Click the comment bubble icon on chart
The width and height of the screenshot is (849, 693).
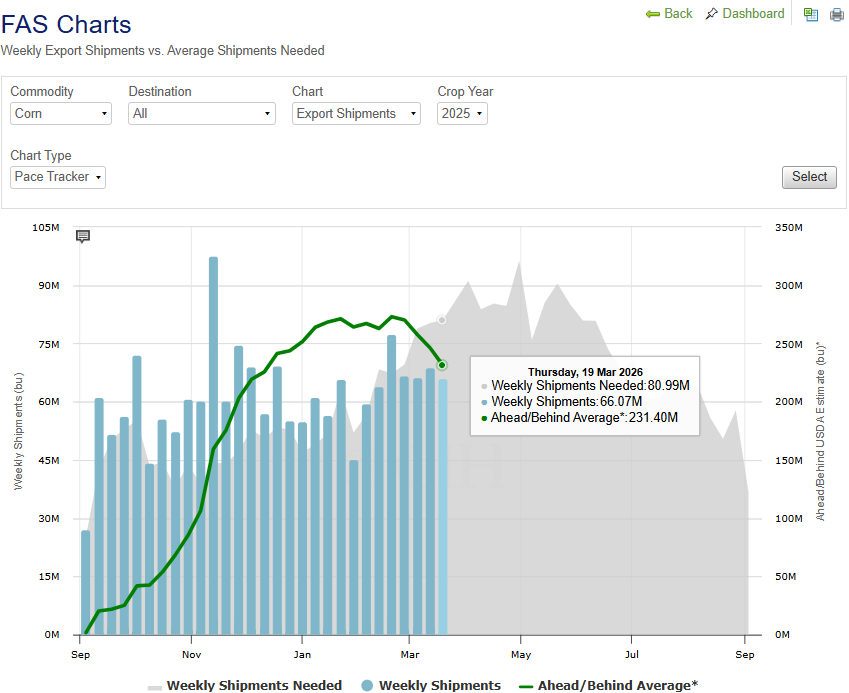(83, 236)
